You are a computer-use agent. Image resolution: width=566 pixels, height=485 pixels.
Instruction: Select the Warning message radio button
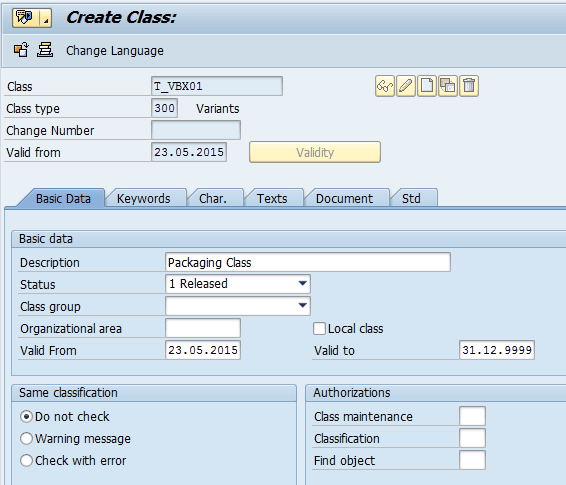(x=26, y=439)
